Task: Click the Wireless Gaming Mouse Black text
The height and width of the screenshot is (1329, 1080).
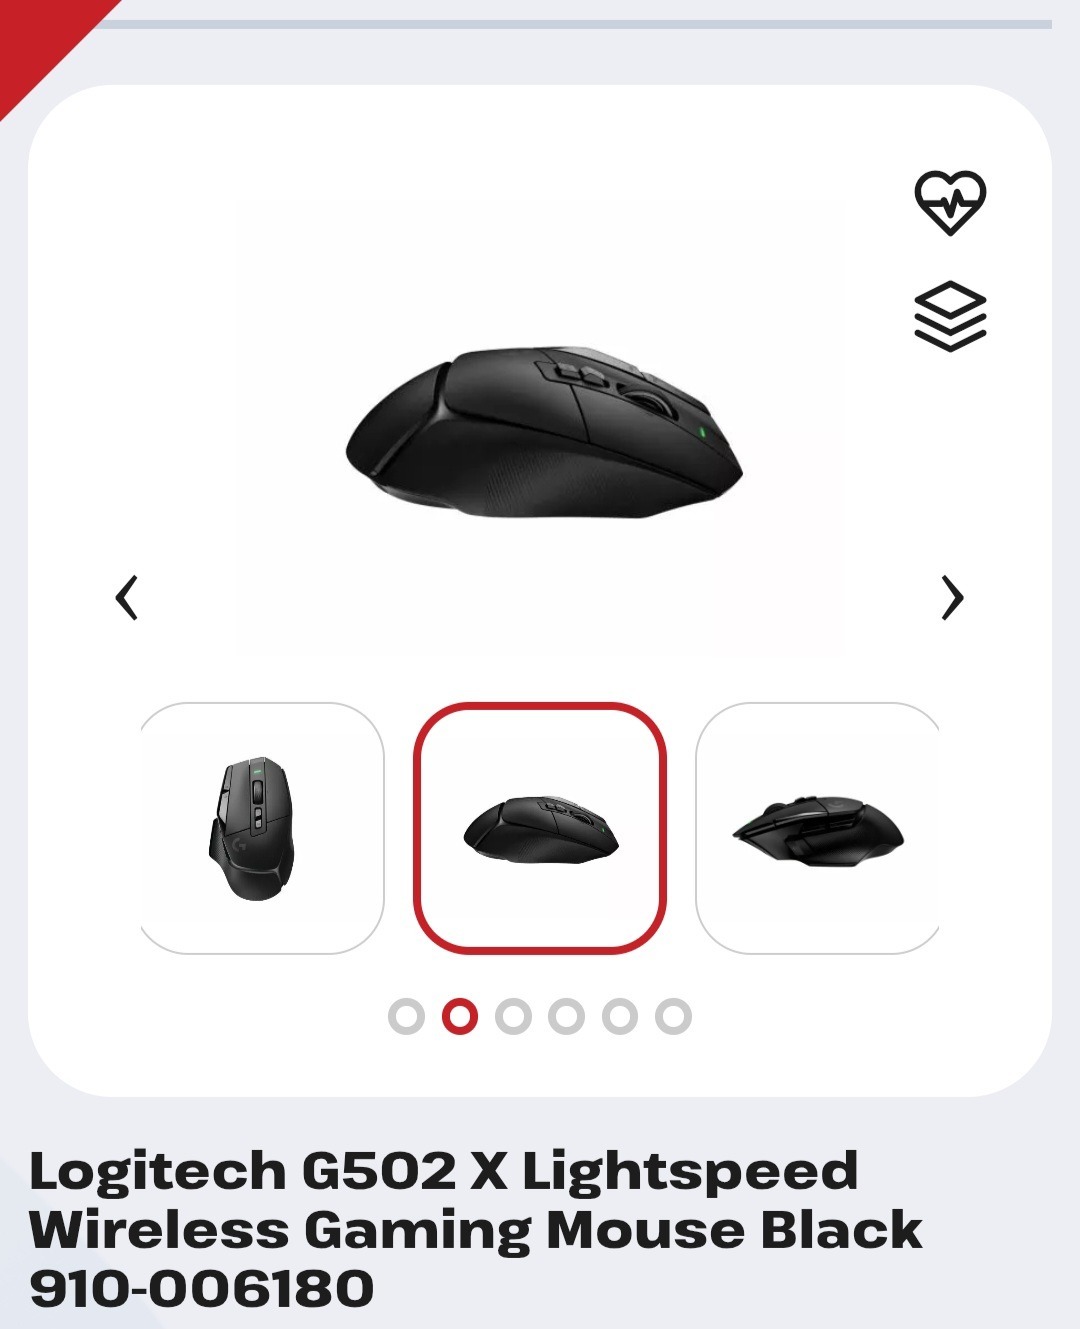Action: 476,1230
